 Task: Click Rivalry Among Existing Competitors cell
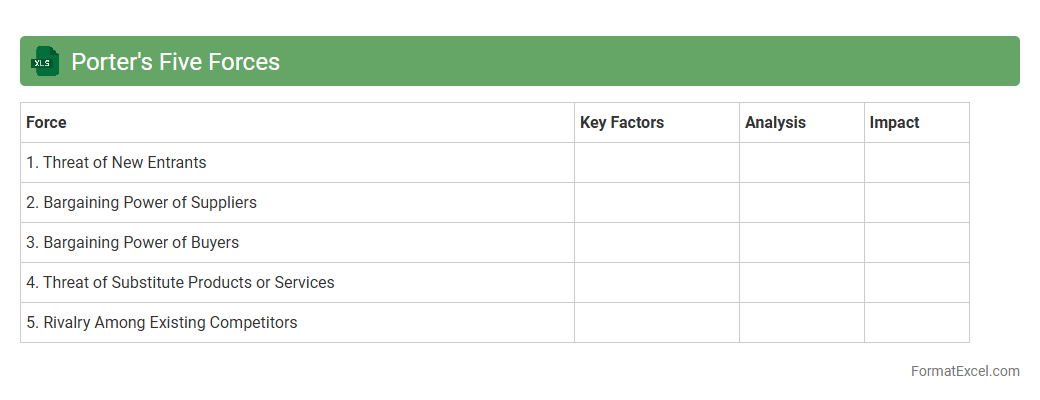(x=161, y=323)
